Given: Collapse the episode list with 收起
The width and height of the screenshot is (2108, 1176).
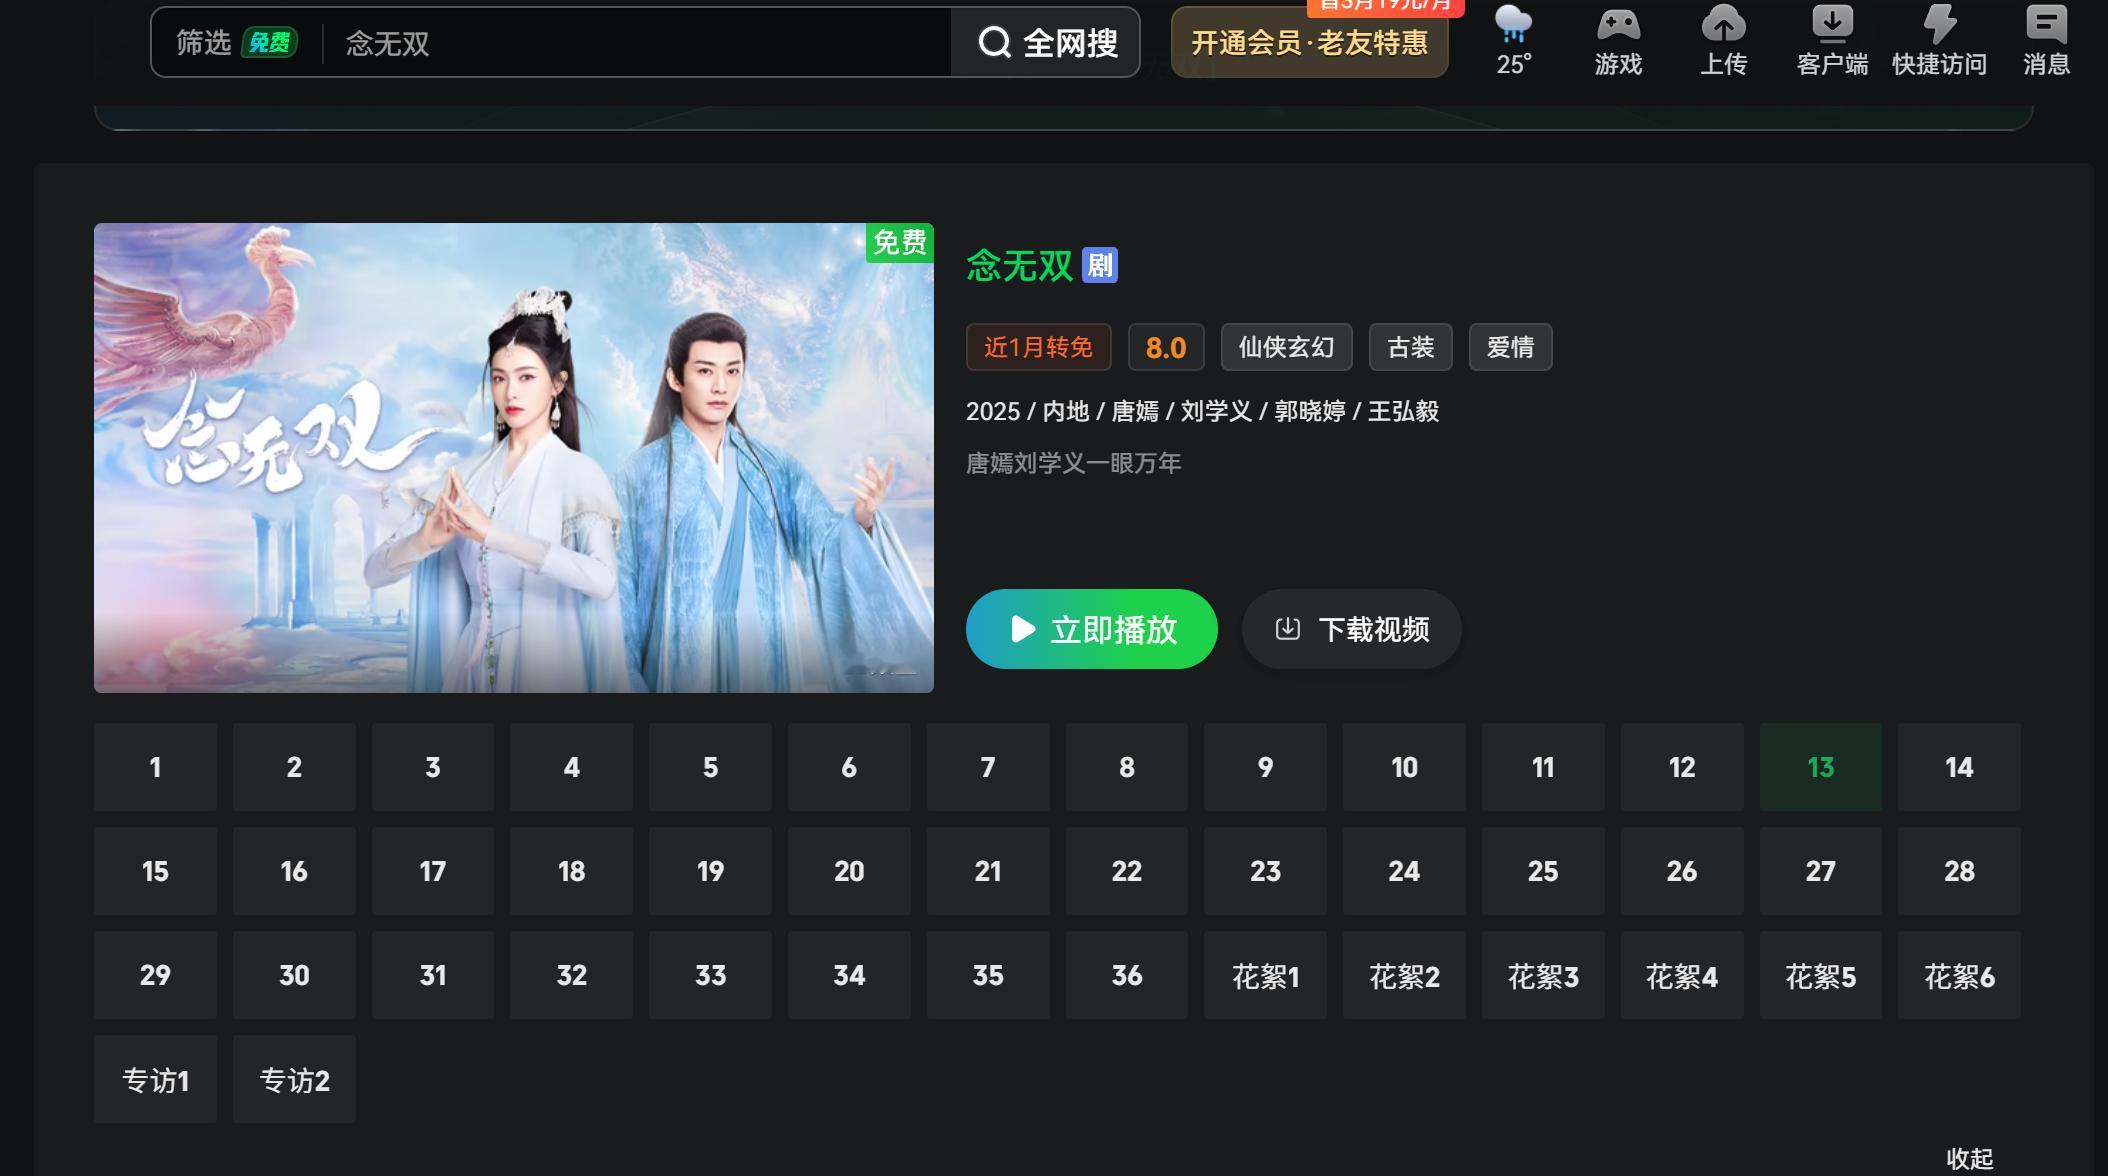Looking at the screenshot, I should [1970, 1159].
